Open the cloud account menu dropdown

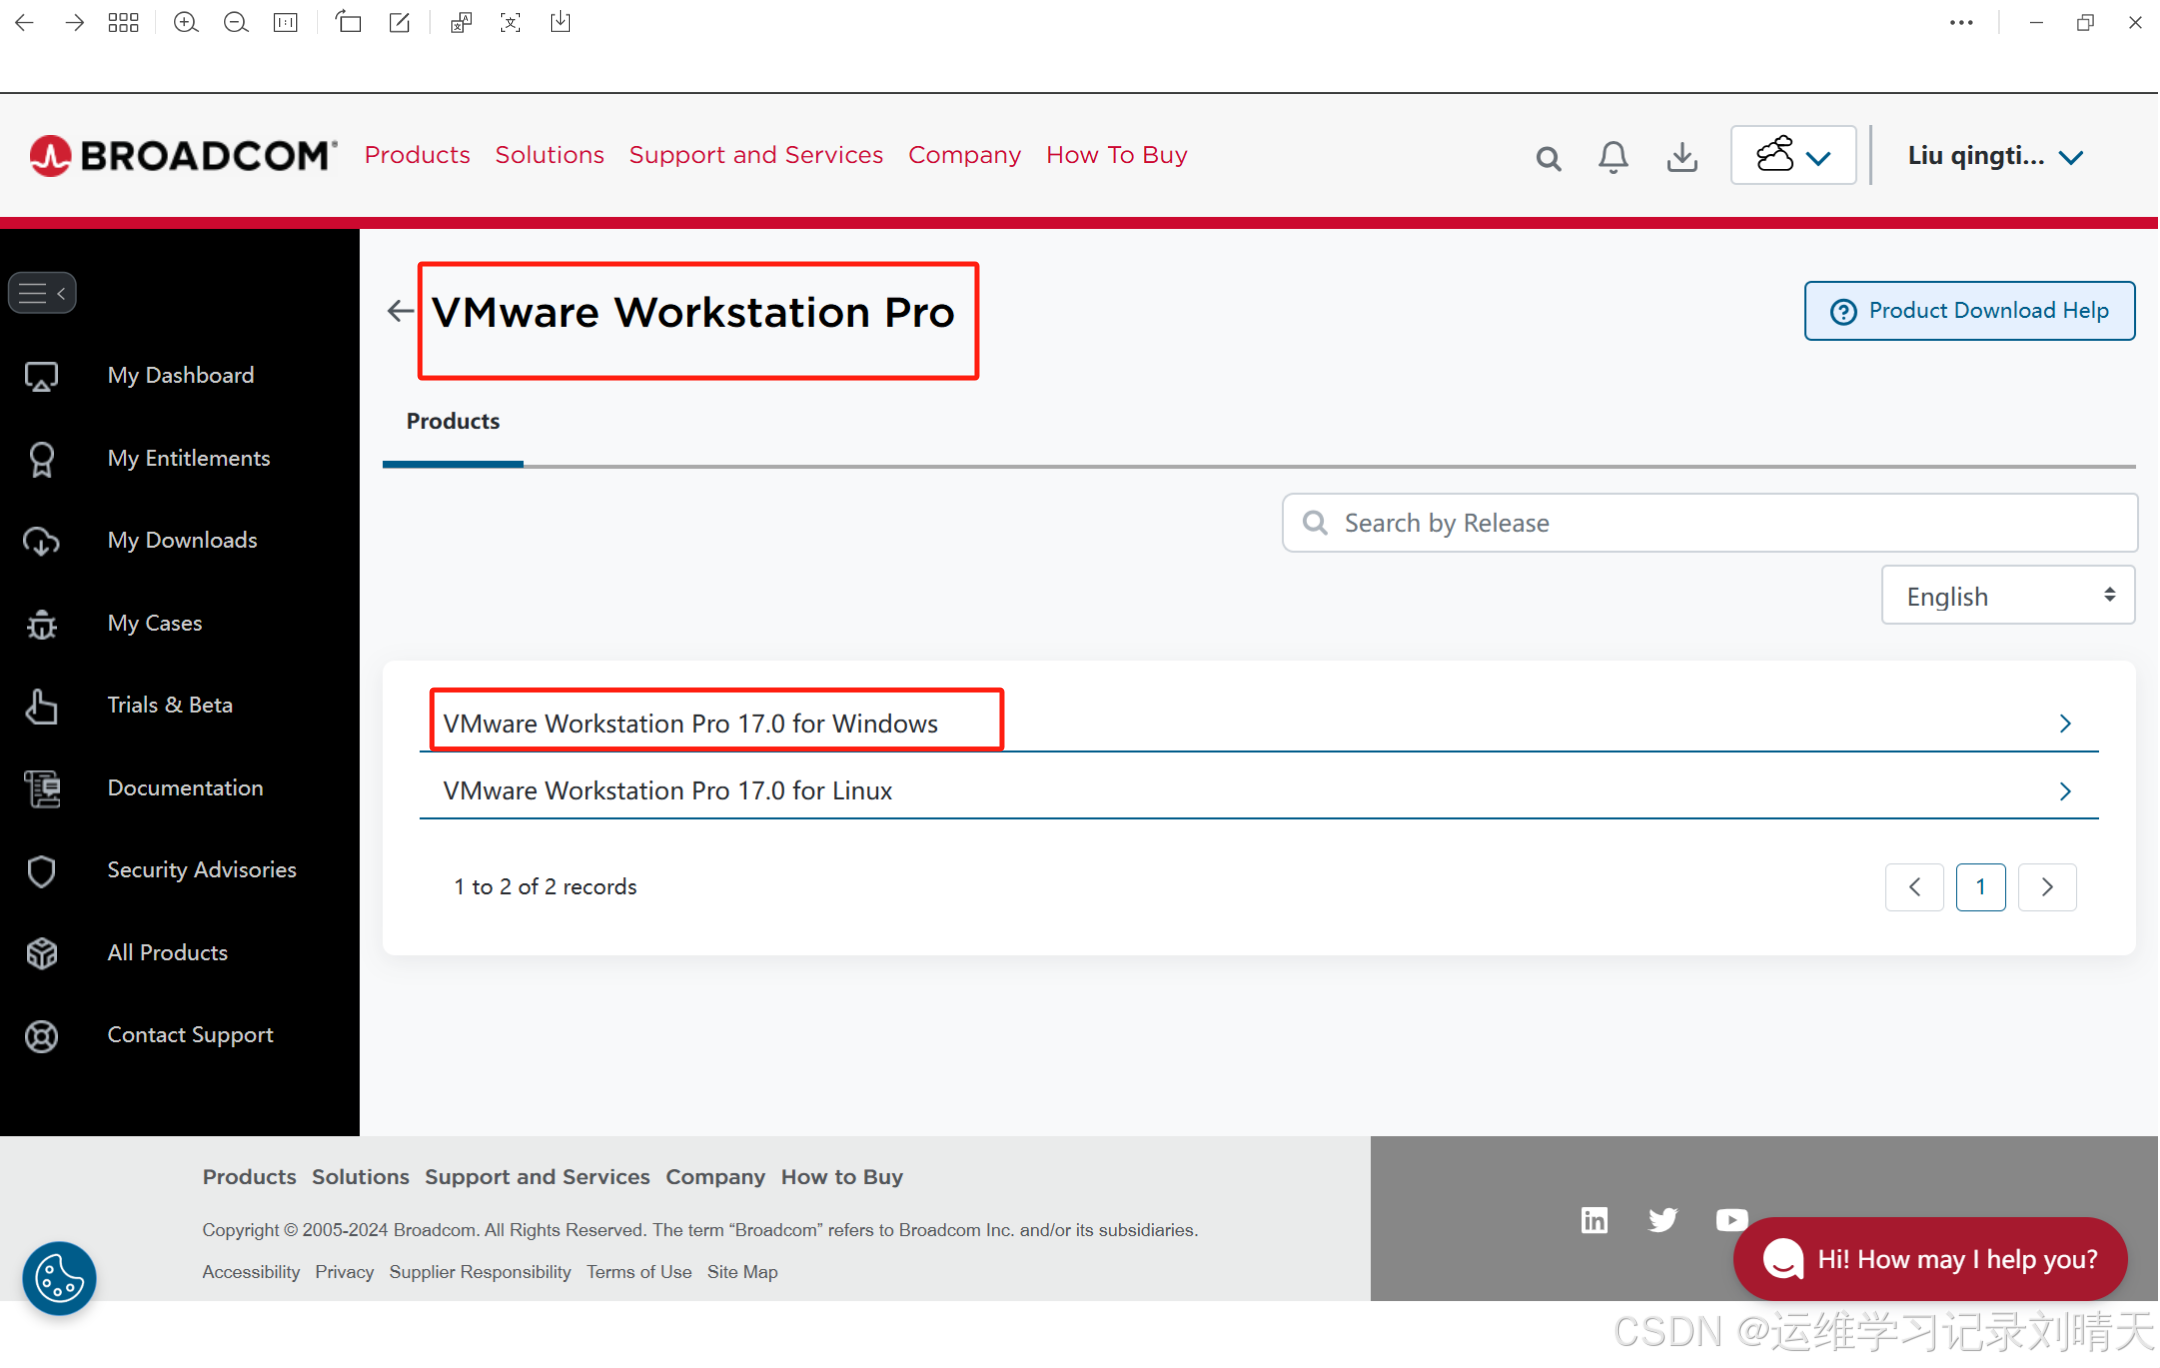(x=1793, y=155)
